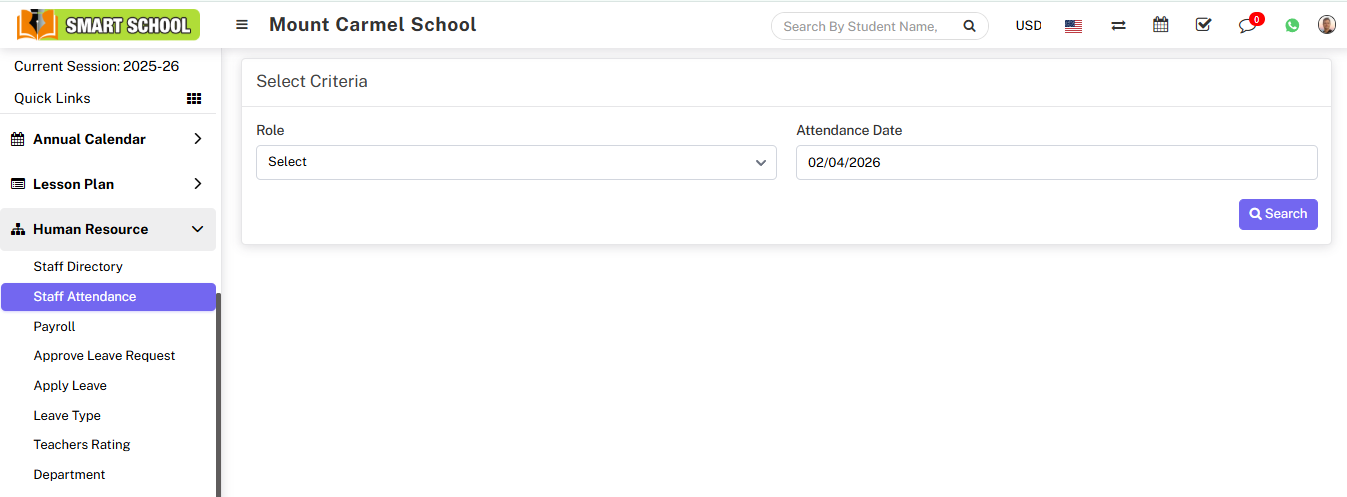
Task: Click the switch session arrows icon
Action: [1118, 26]
